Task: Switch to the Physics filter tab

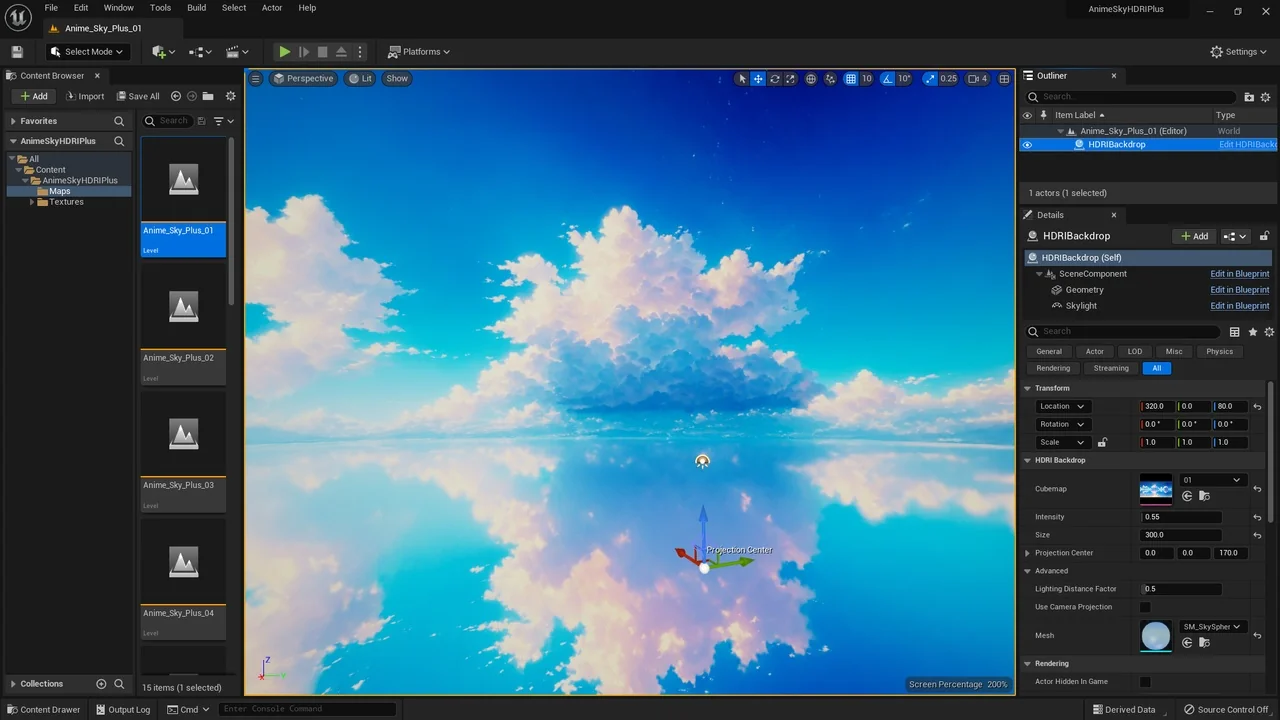Action: (1219, 352)
